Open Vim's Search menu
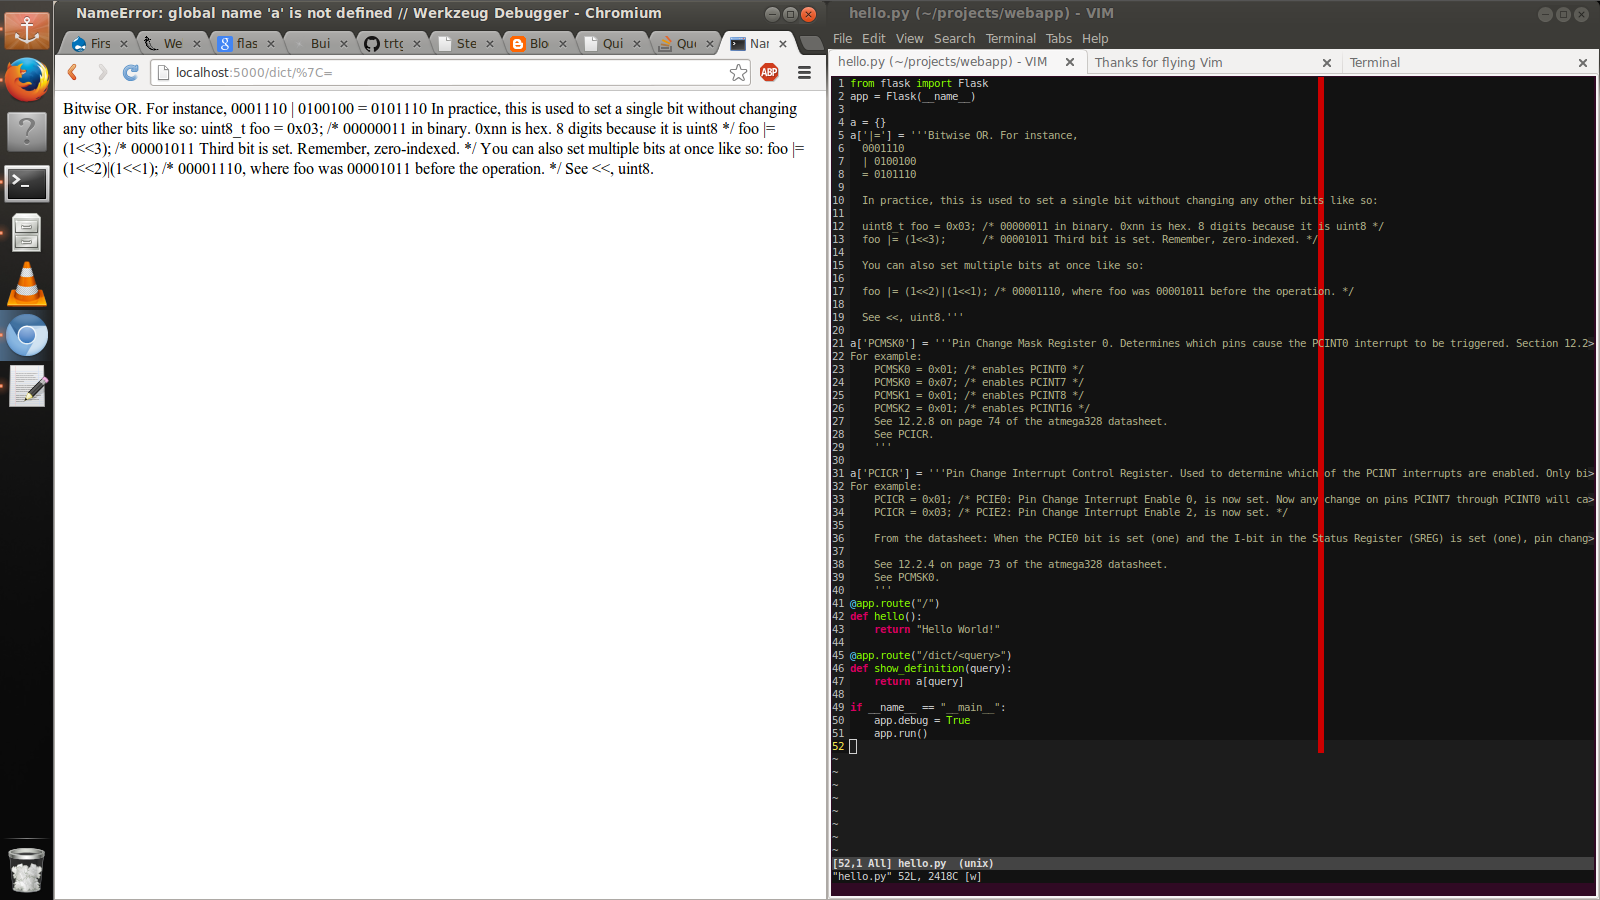This screenshot has height=900, width=1600. 954,38
